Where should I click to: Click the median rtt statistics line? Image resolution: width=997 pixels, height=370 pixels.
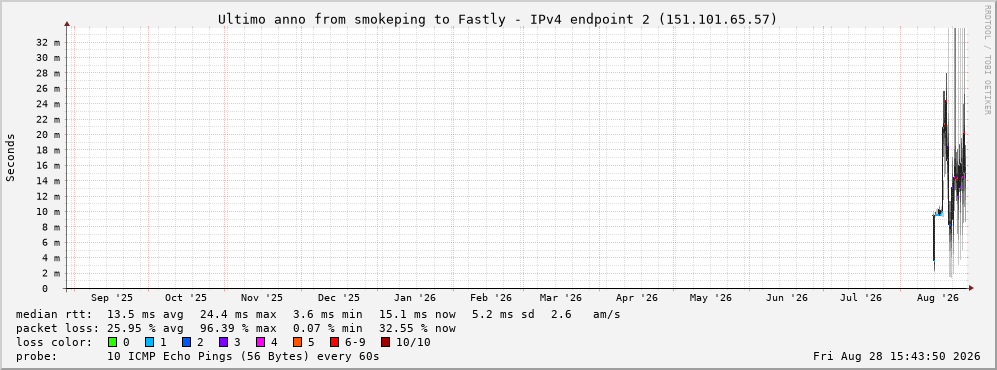pyautogui.click(x=318, y=315)
